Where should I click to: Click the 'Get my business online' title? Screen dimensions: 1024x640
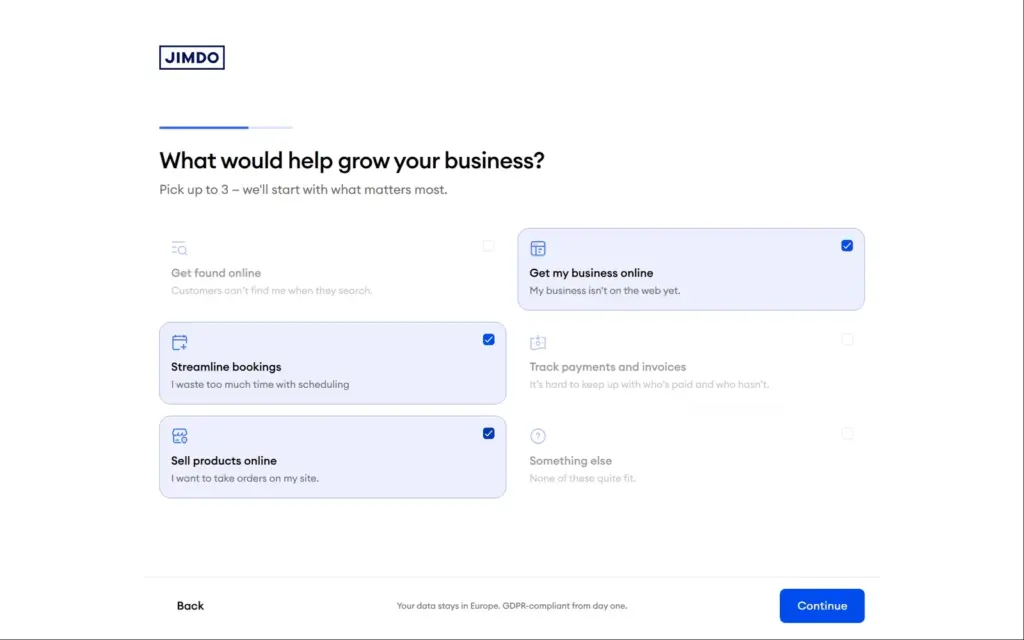point(591,273)
